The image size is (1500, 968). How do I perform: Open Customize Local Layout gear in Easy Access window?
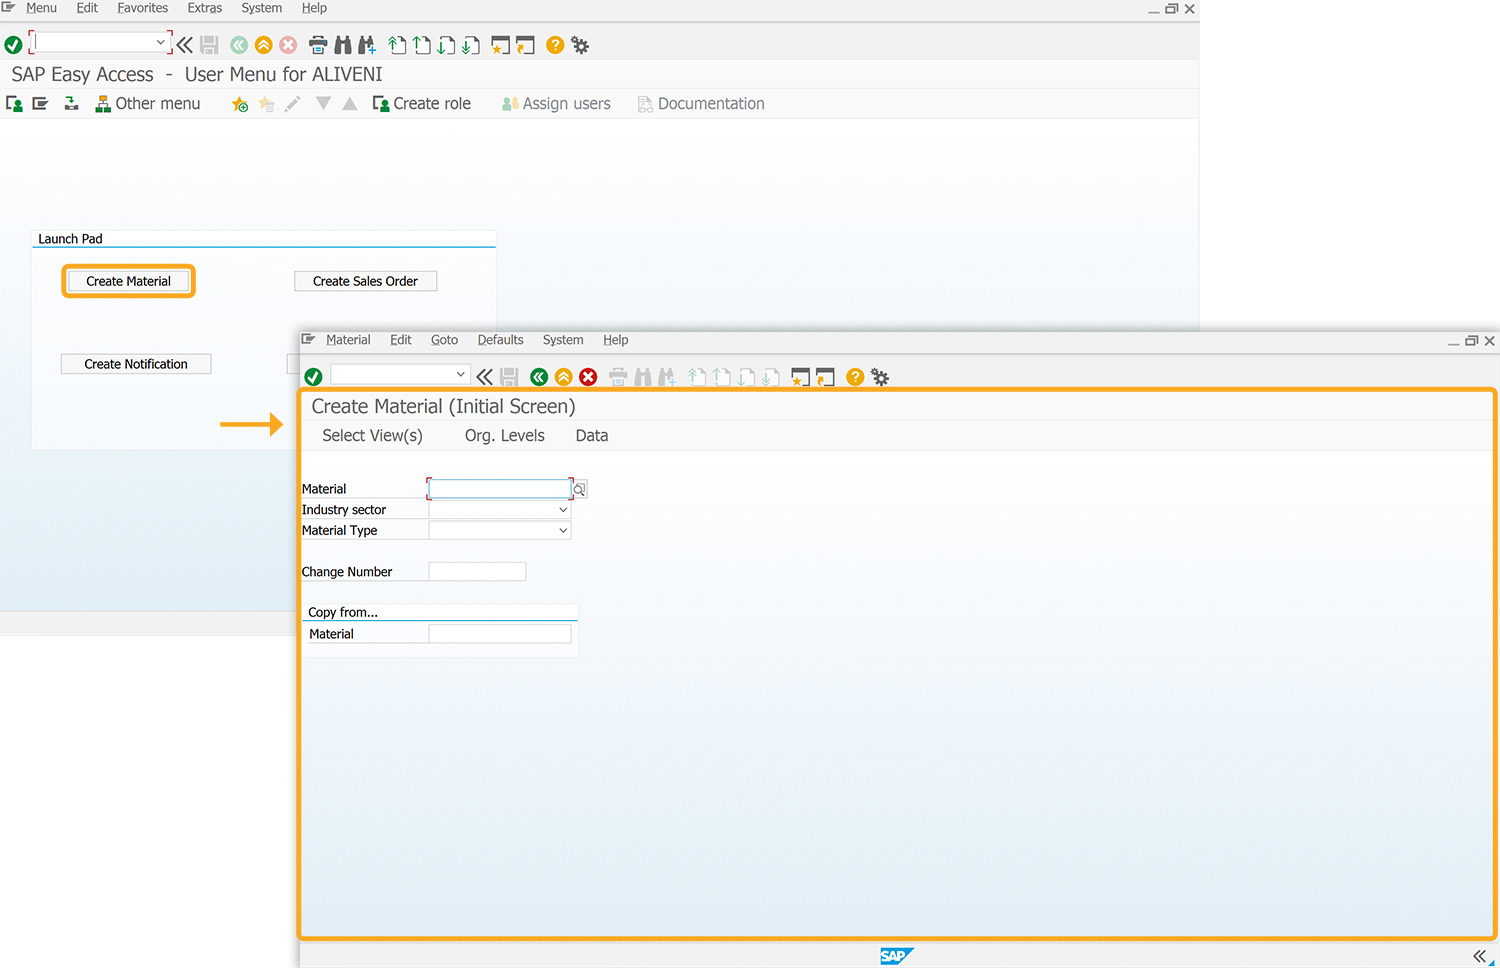tap(580, 45)
